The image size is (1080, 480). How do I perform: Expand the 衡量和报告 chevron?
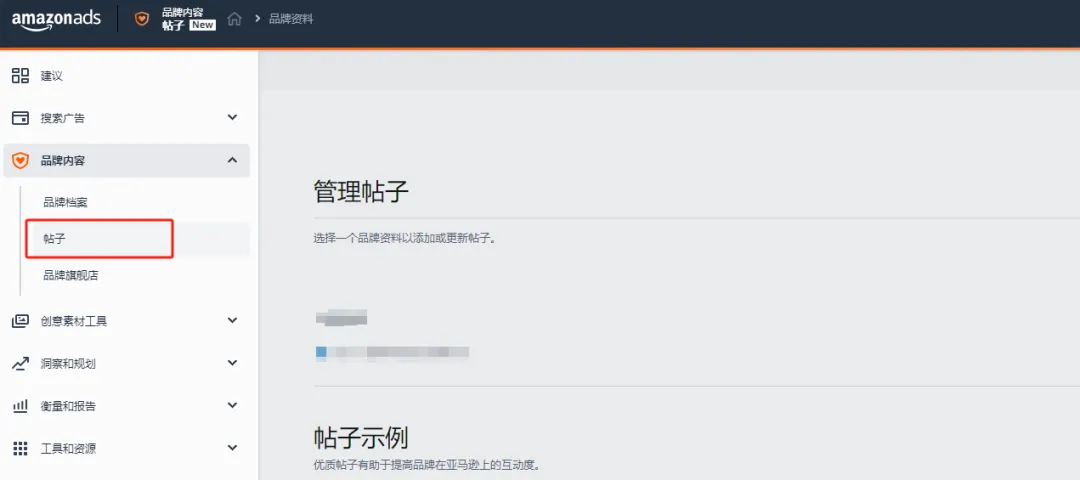[232, 406]
